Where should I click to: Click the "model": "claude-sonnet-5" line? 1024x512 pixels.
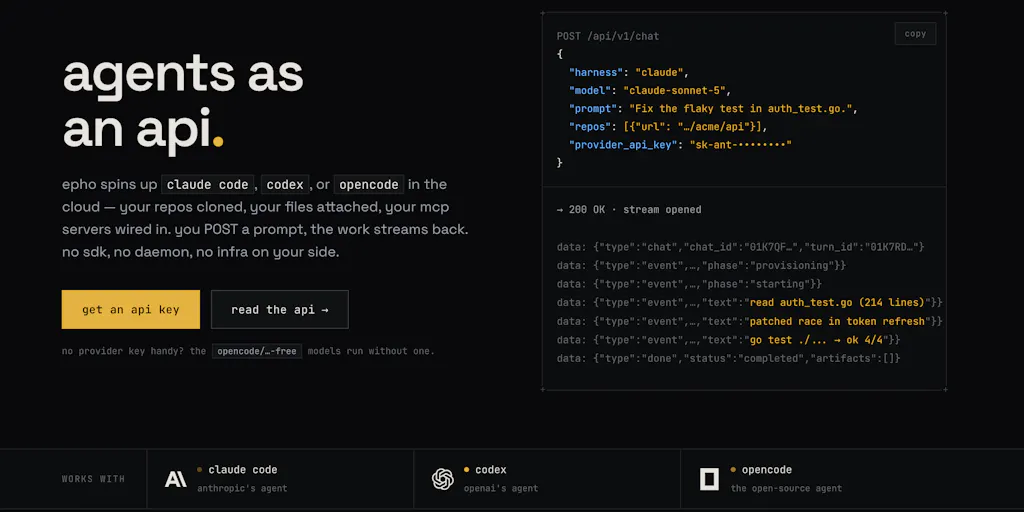click(650, 91)
